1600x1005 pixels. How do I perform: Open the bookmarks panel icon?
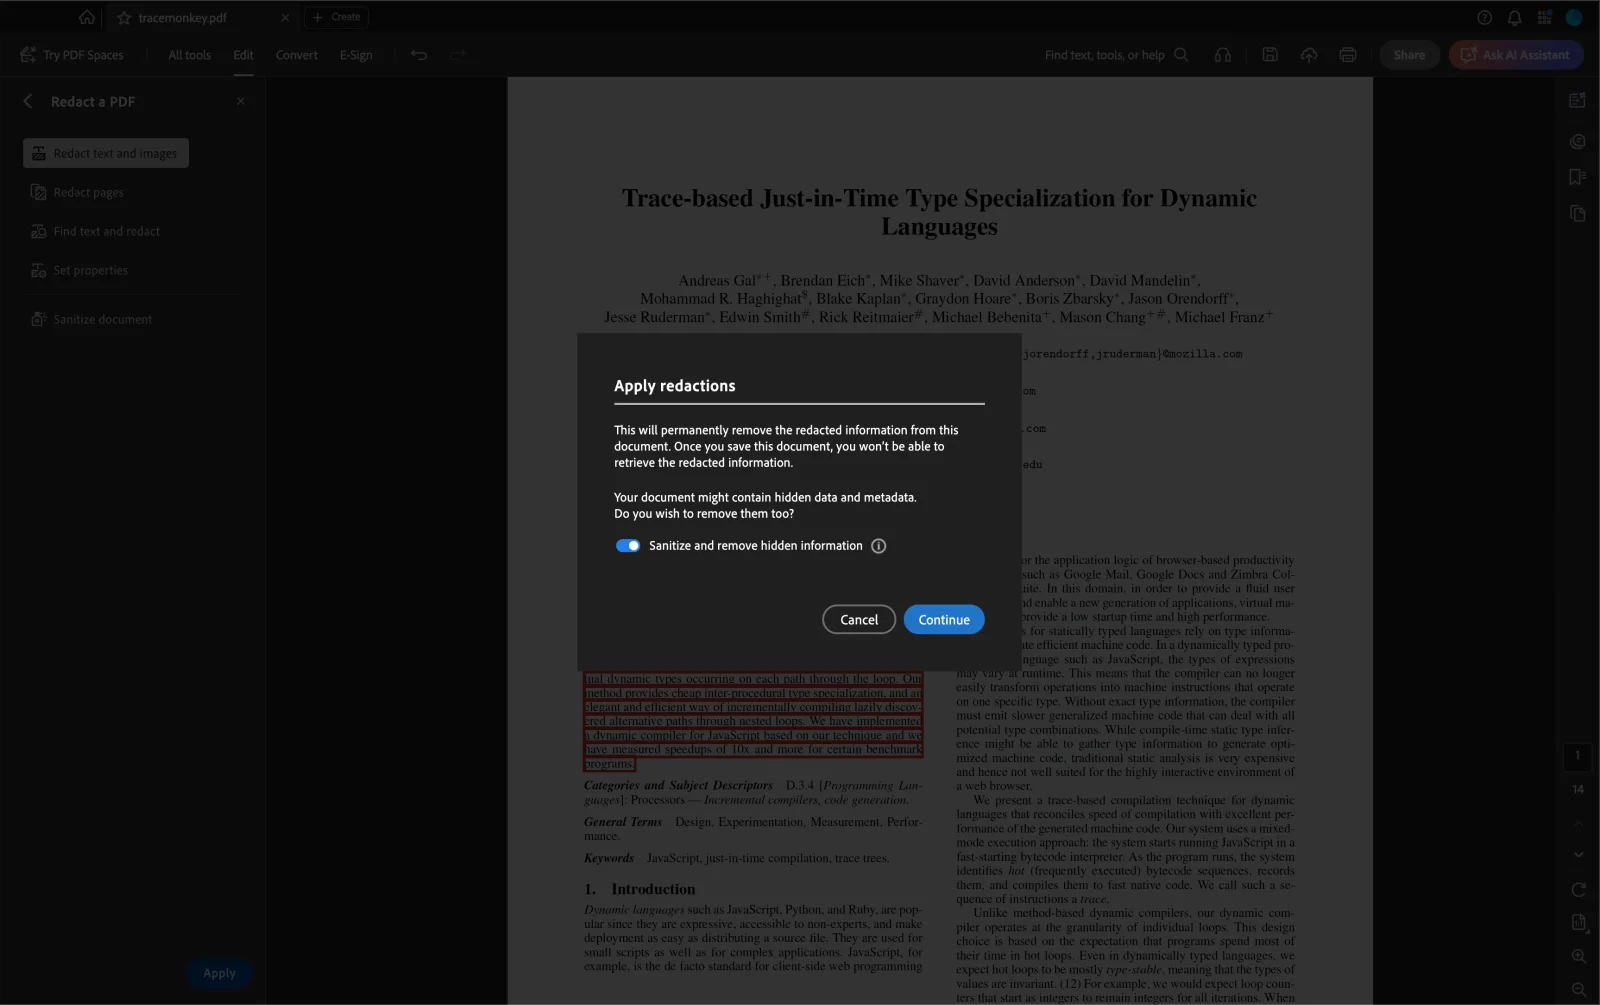tap(1577, 177)
